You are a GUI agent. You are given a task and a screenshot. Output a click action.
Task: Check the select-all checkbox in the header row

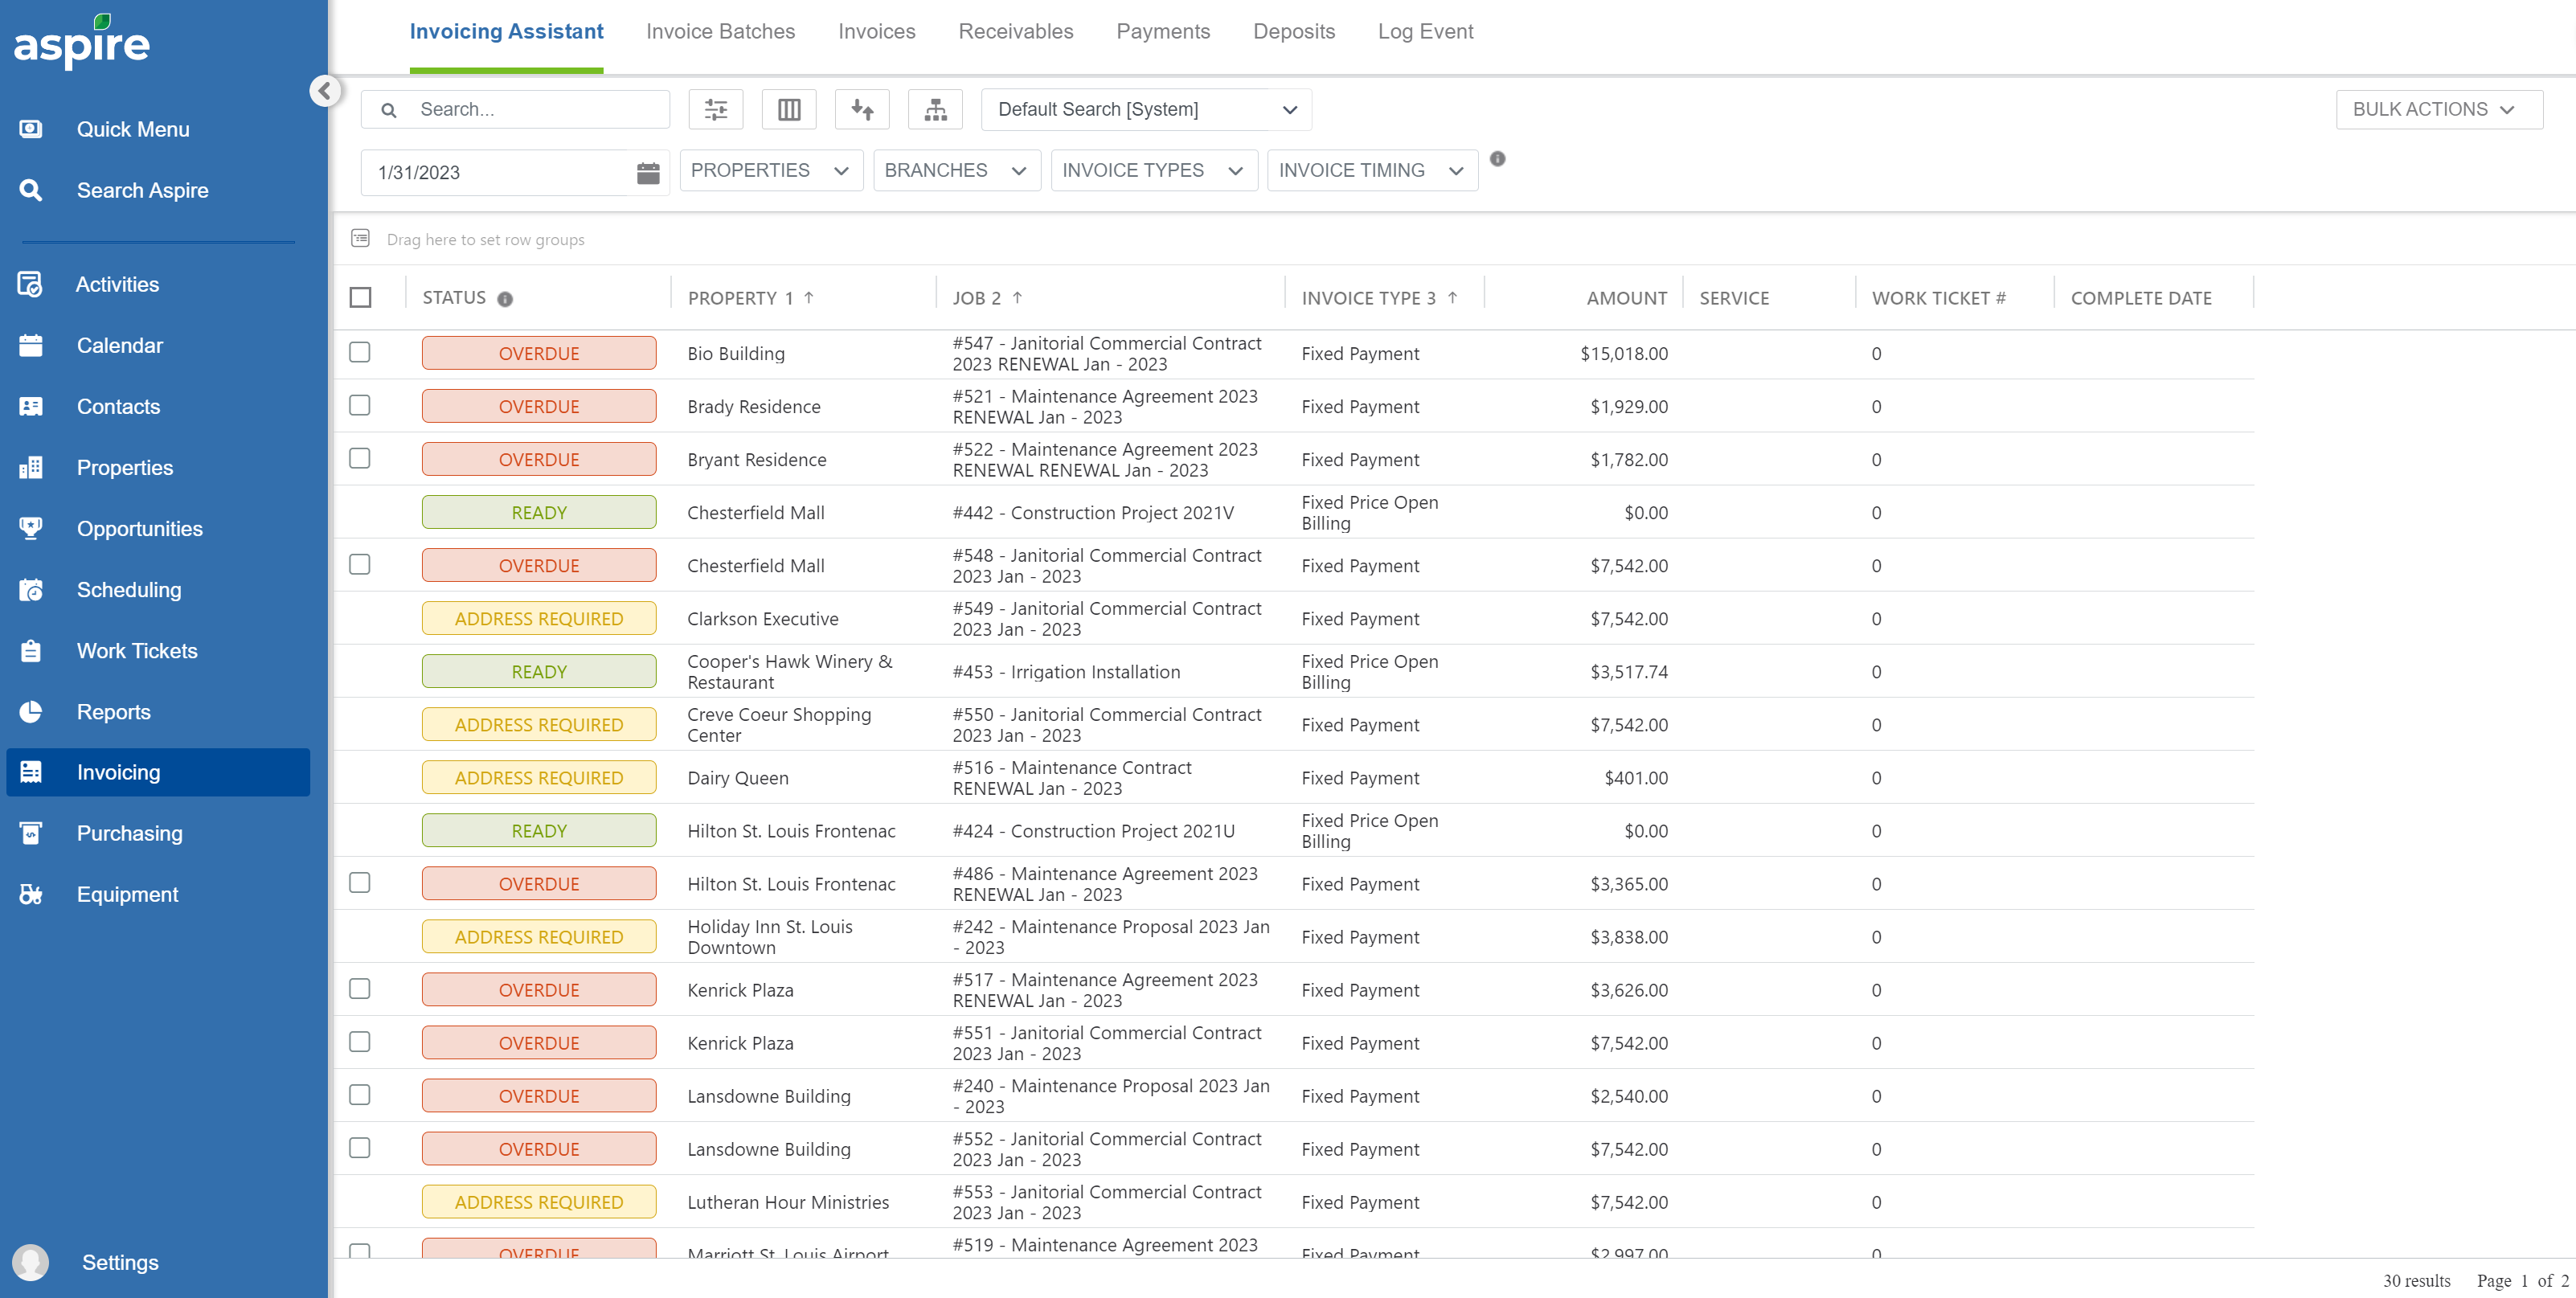[x=362, y=297]
